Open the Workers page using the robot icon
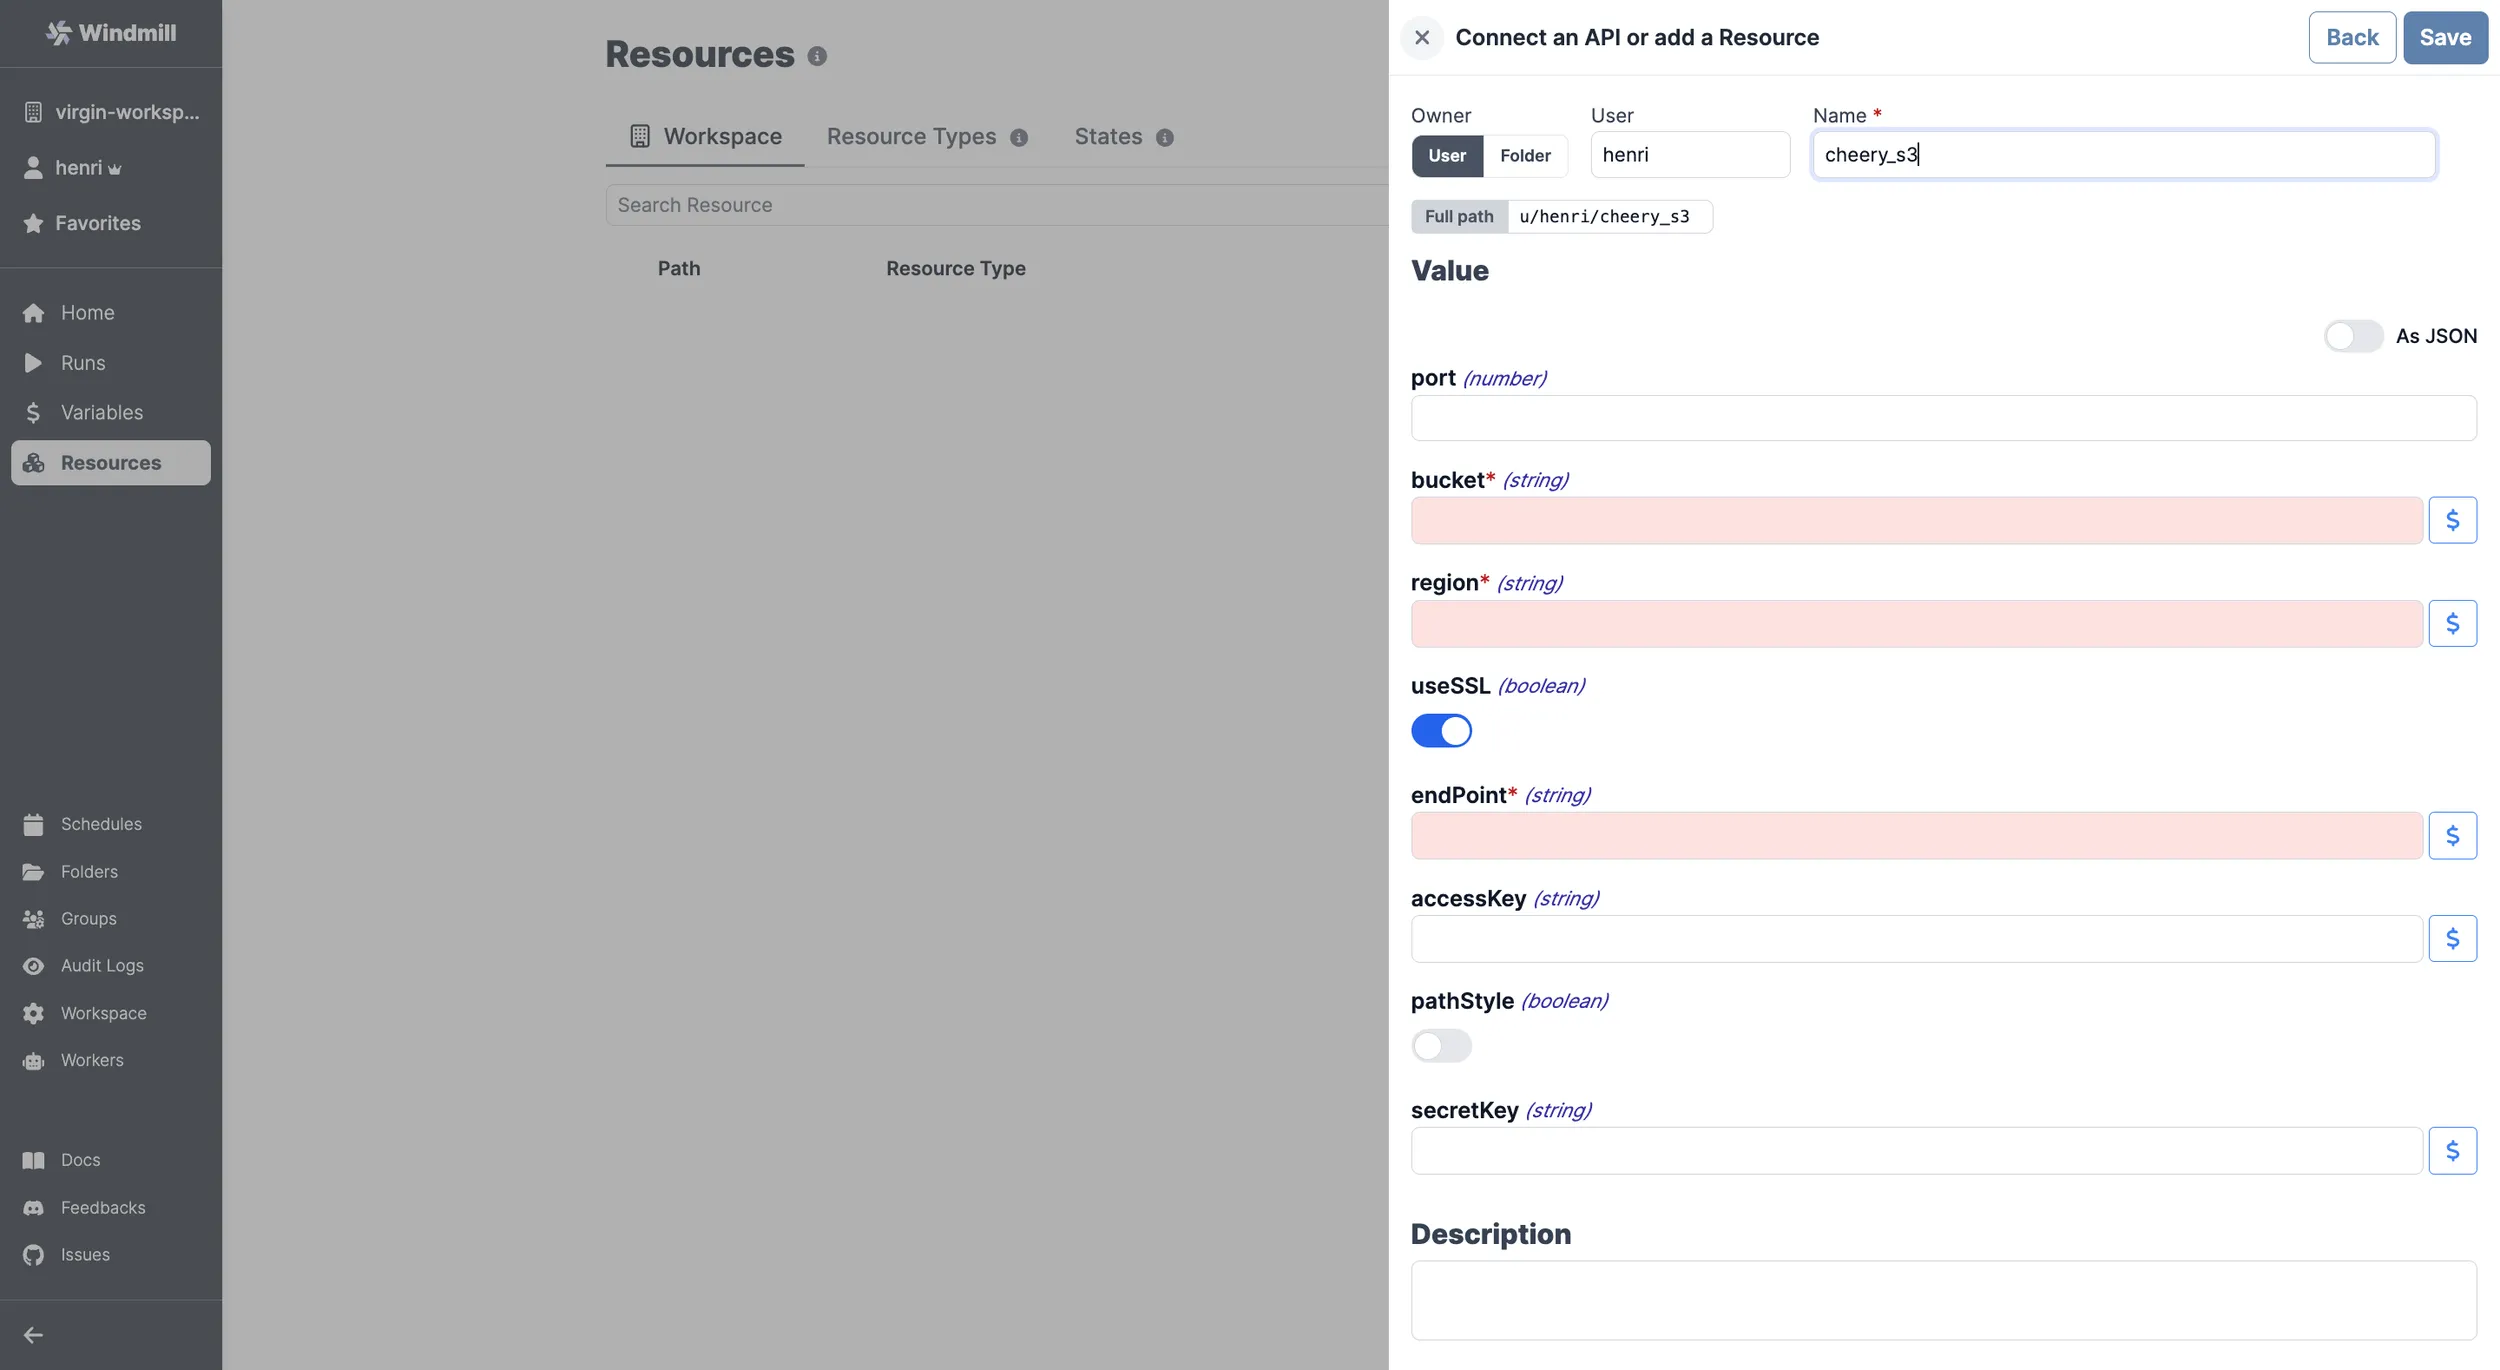Image resolution: width=2500 pixels, height=1370 pixels. (92, 1060)
